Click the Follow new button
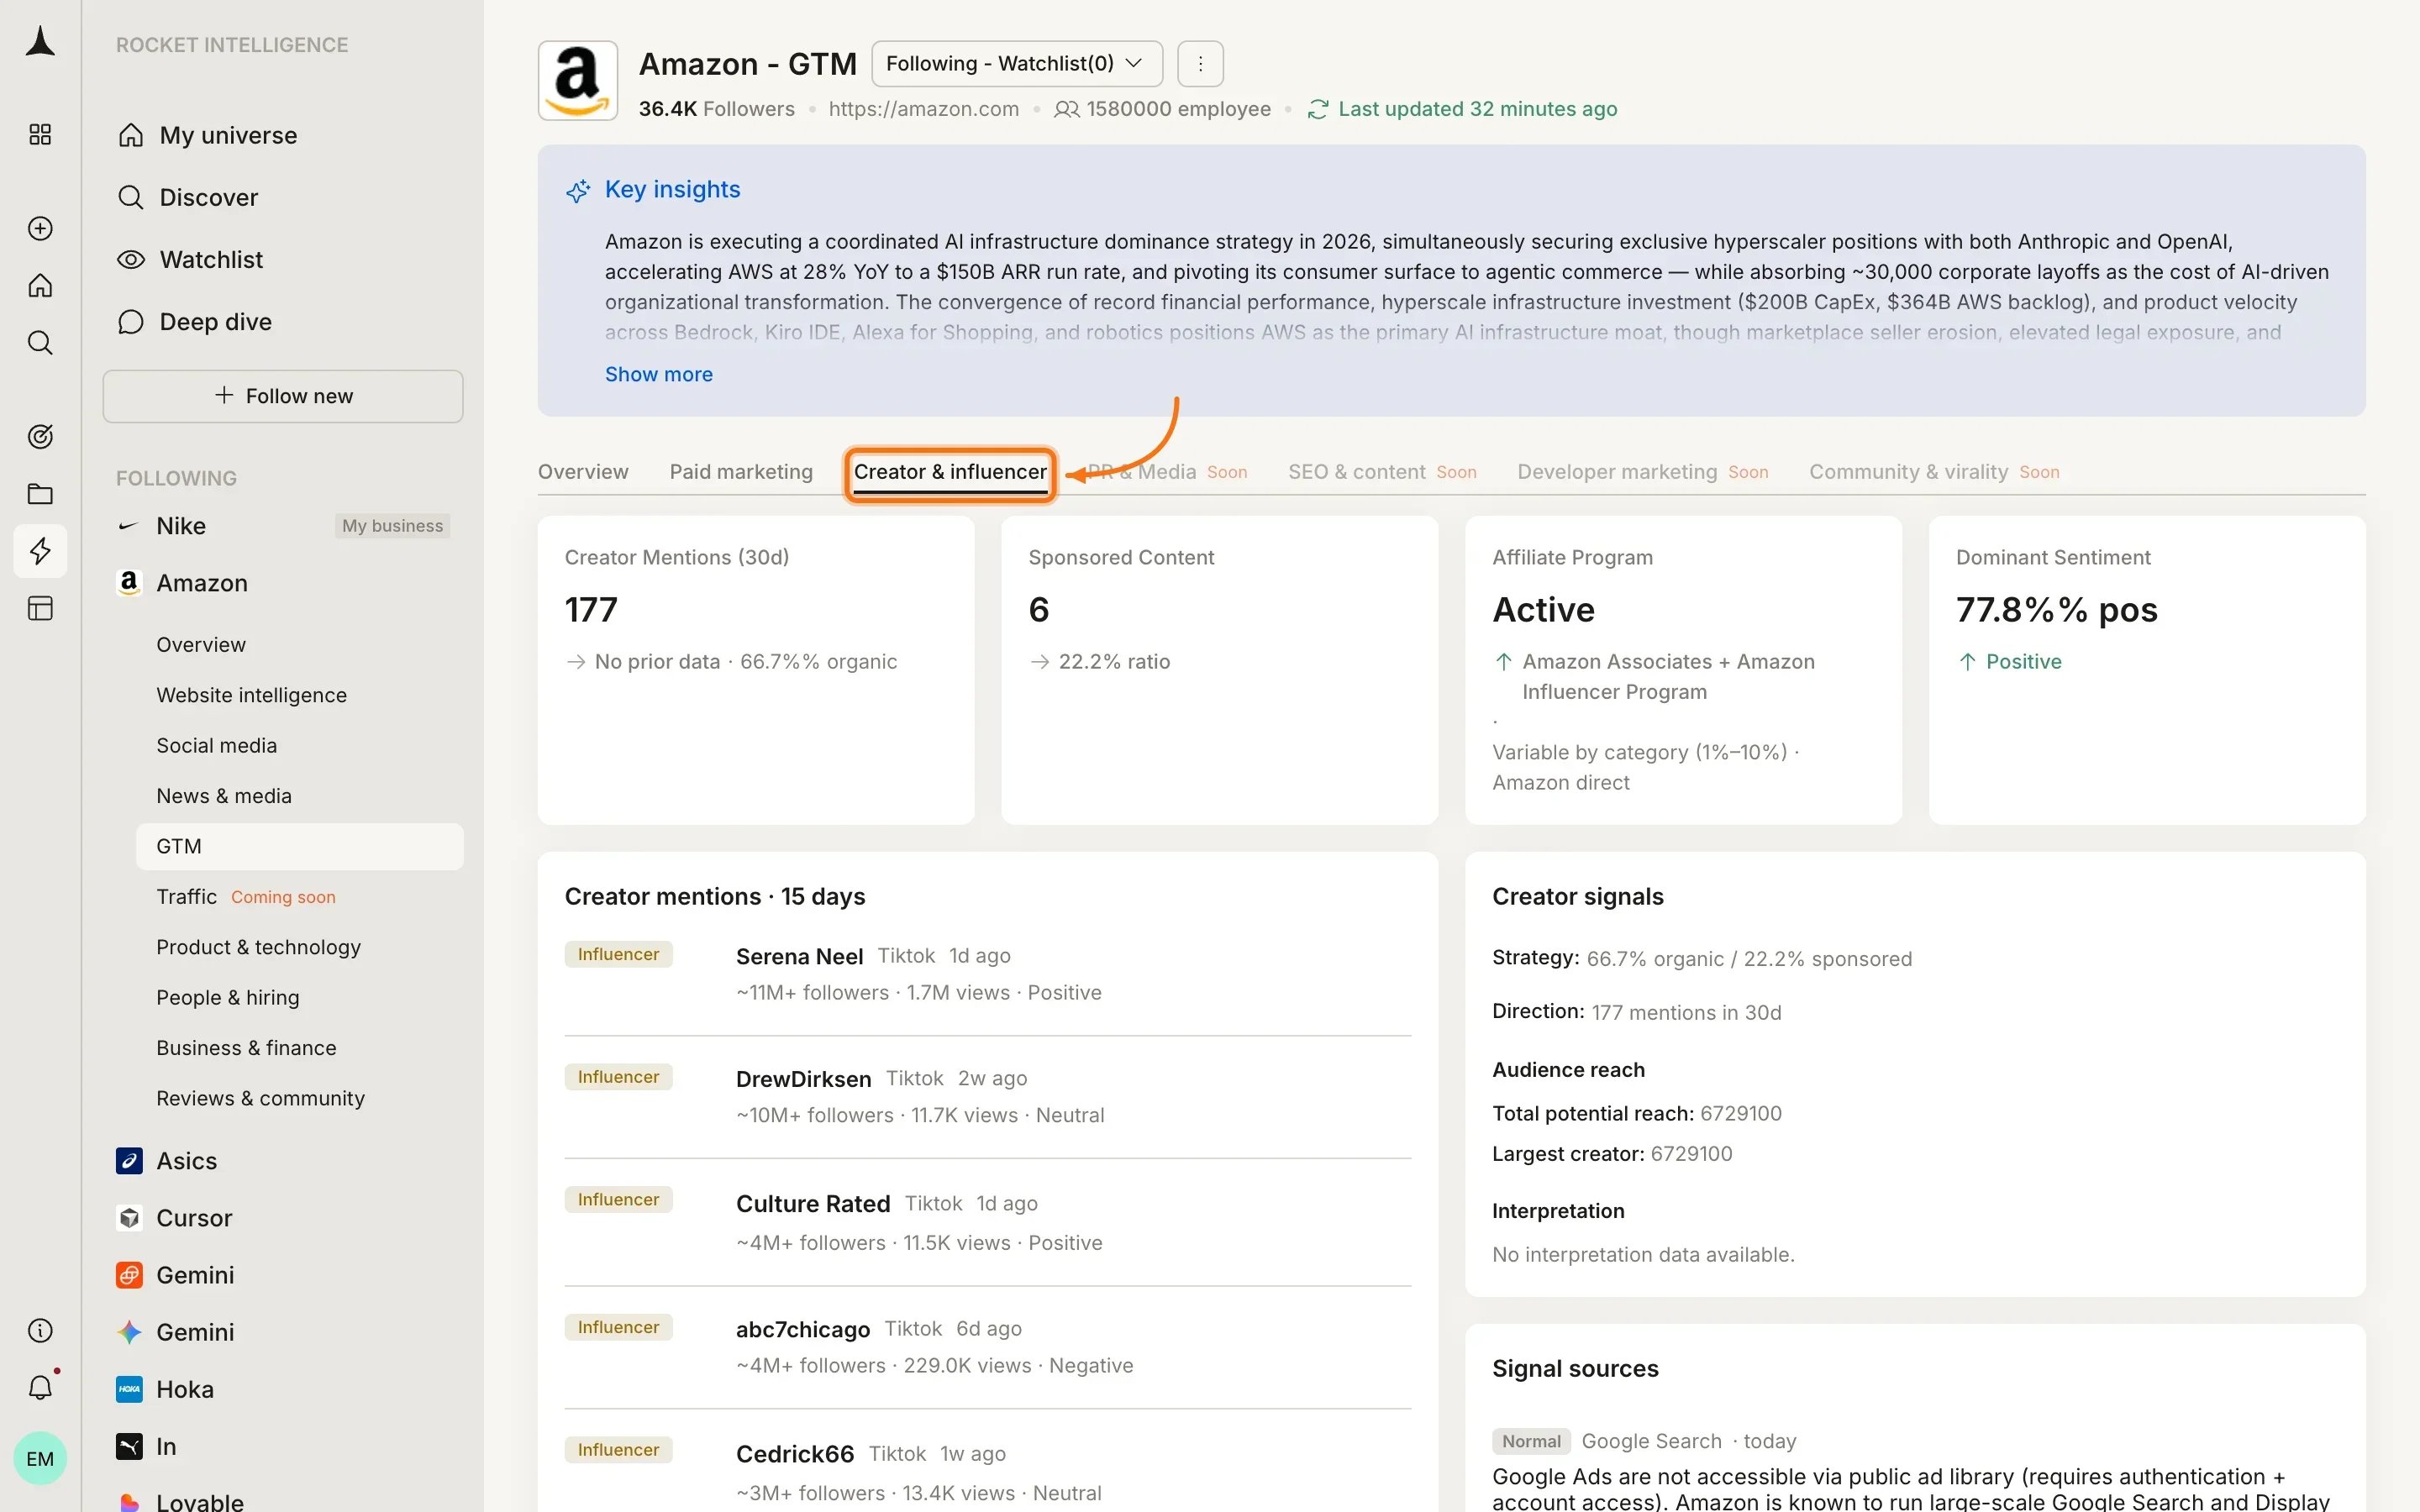 283,396
